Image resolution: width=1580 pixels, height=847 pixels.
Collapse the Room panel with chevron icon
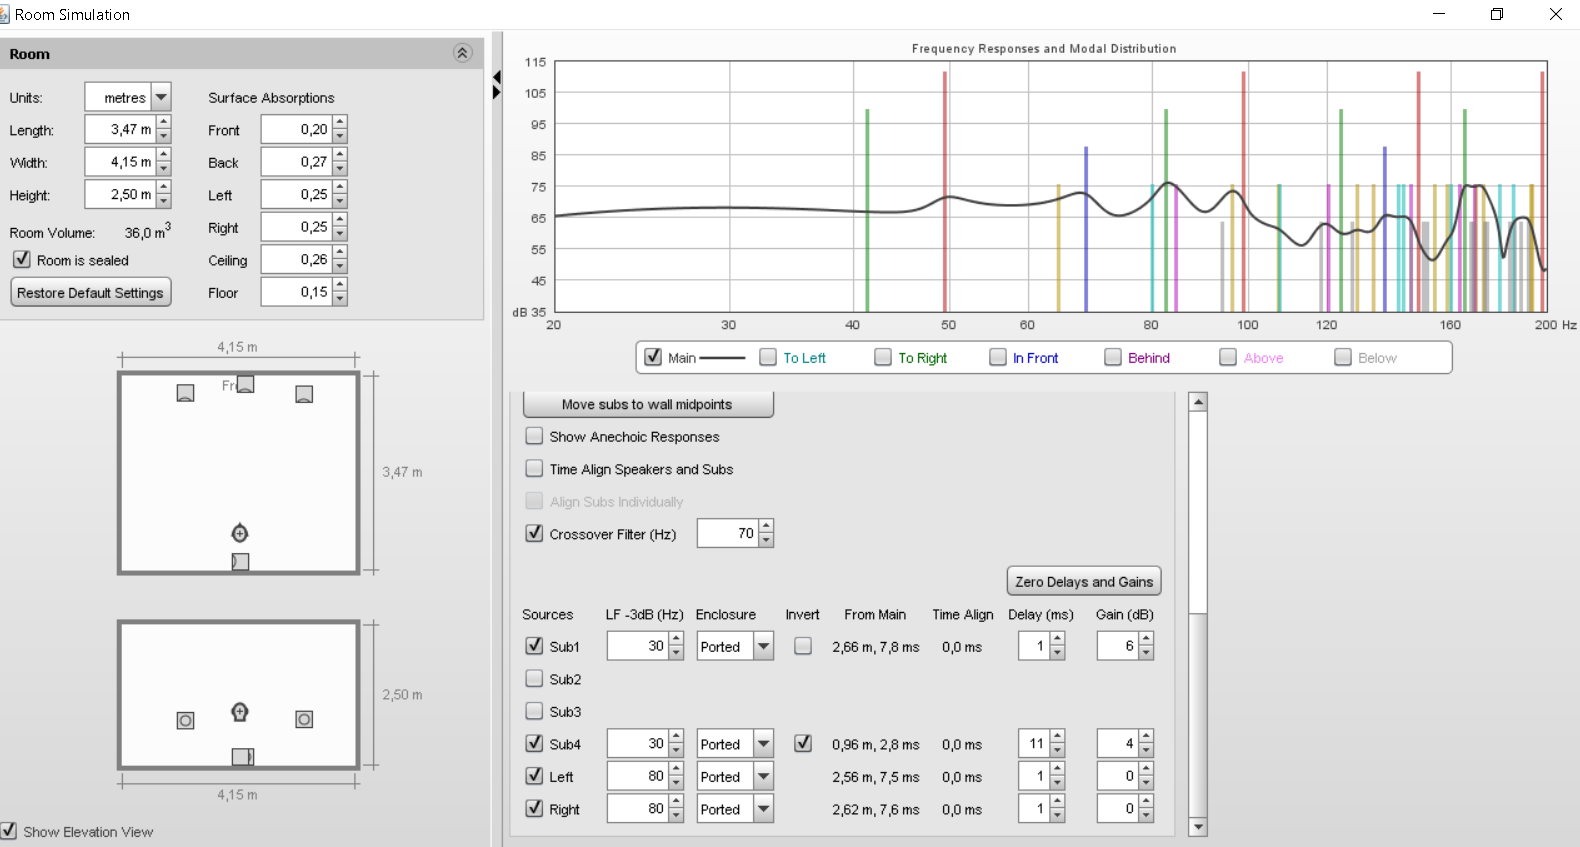(462, 54)
